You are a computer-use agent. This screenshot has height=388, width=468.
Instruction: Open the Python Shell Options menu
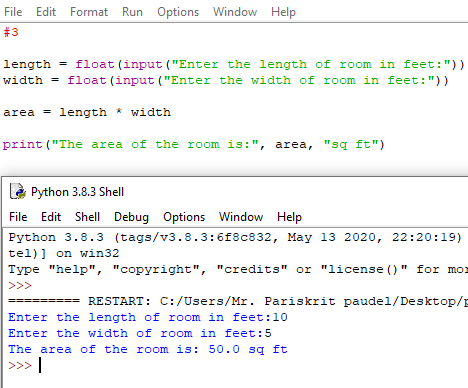[x=184, y=217]
